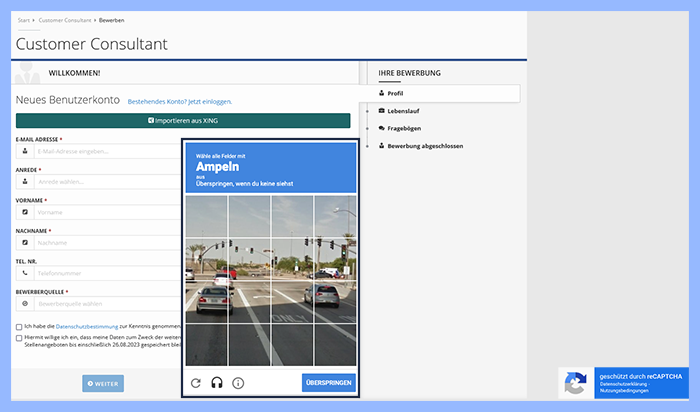Click the phone icon beside Telefonnummer field
The image size is (700, 412).
(x=24, y=272)
